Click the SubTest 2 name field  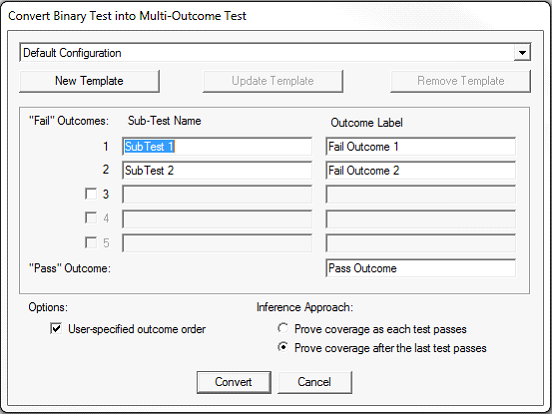pos(217,171)
